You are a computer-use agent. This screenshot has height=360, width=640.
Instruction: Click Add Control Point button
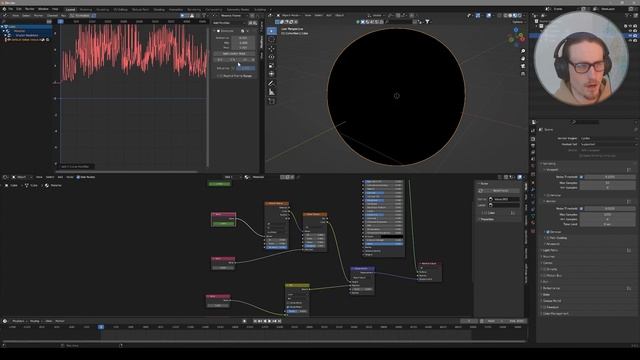pos(234,53)
